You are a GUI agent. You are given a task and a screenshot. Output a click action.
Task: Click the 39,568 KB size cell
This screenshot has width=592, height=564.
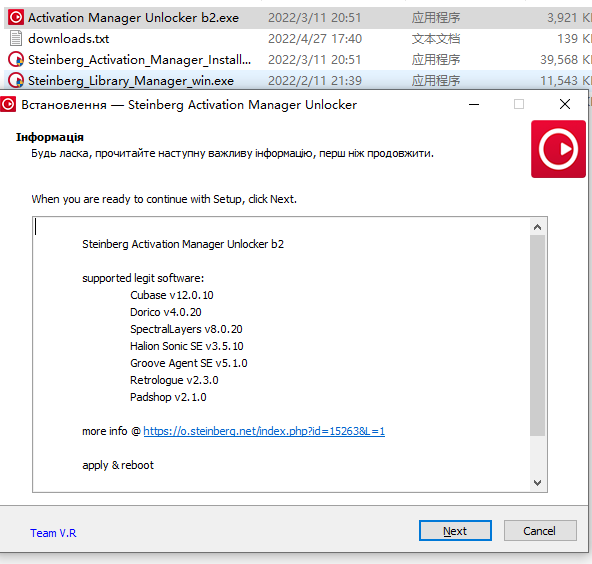click(x=566, y=60)
